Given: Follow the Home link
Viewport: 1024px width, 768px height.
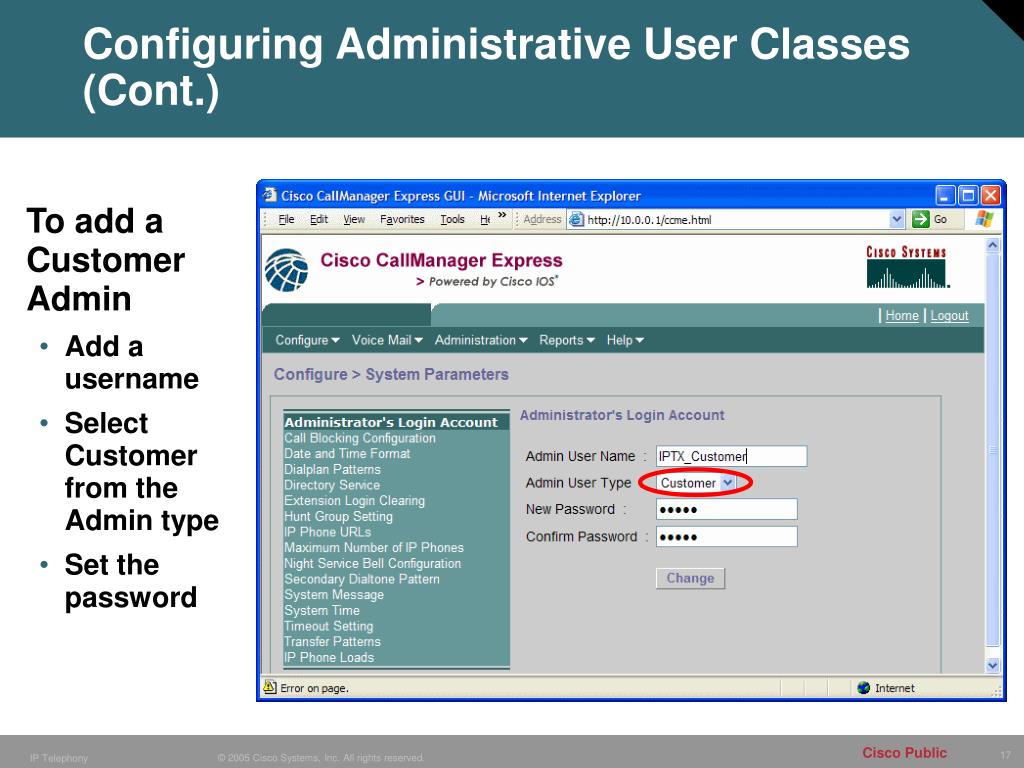Looking at the screenshot, I should pos(902,315).
